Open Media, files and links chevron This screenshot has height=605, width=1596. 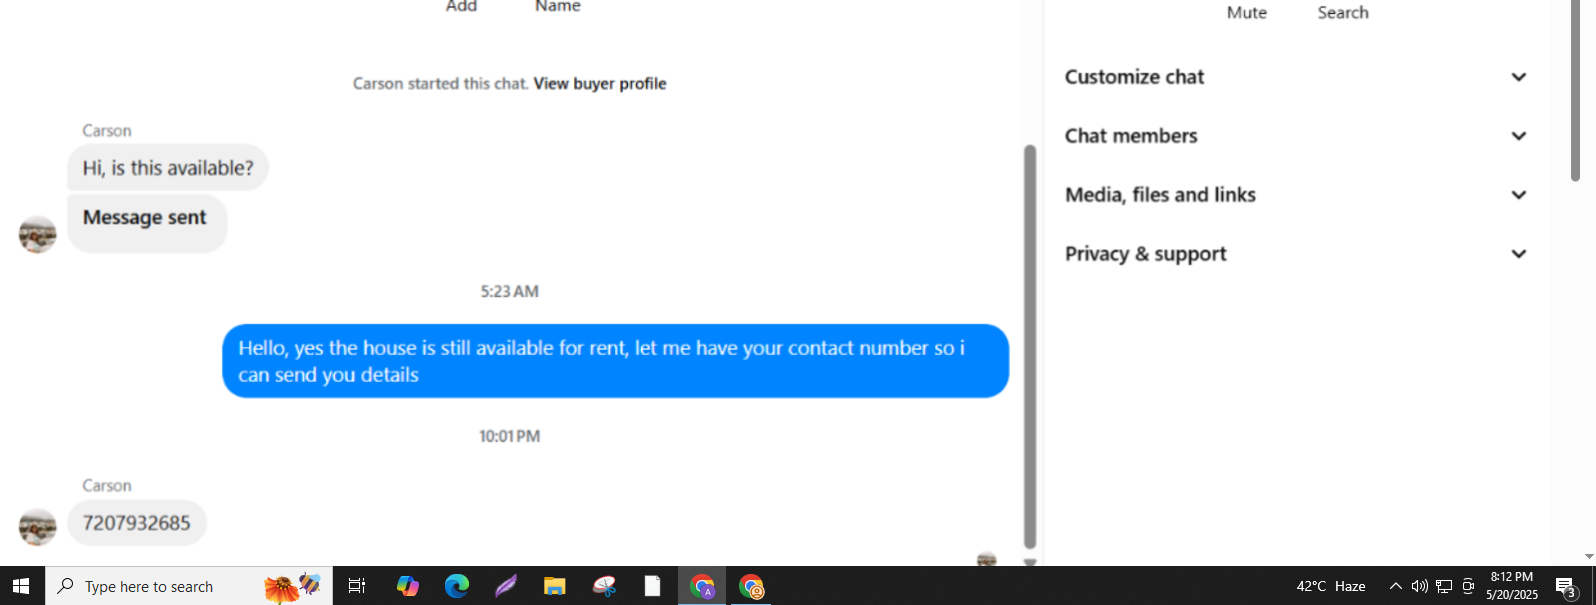1518,195
